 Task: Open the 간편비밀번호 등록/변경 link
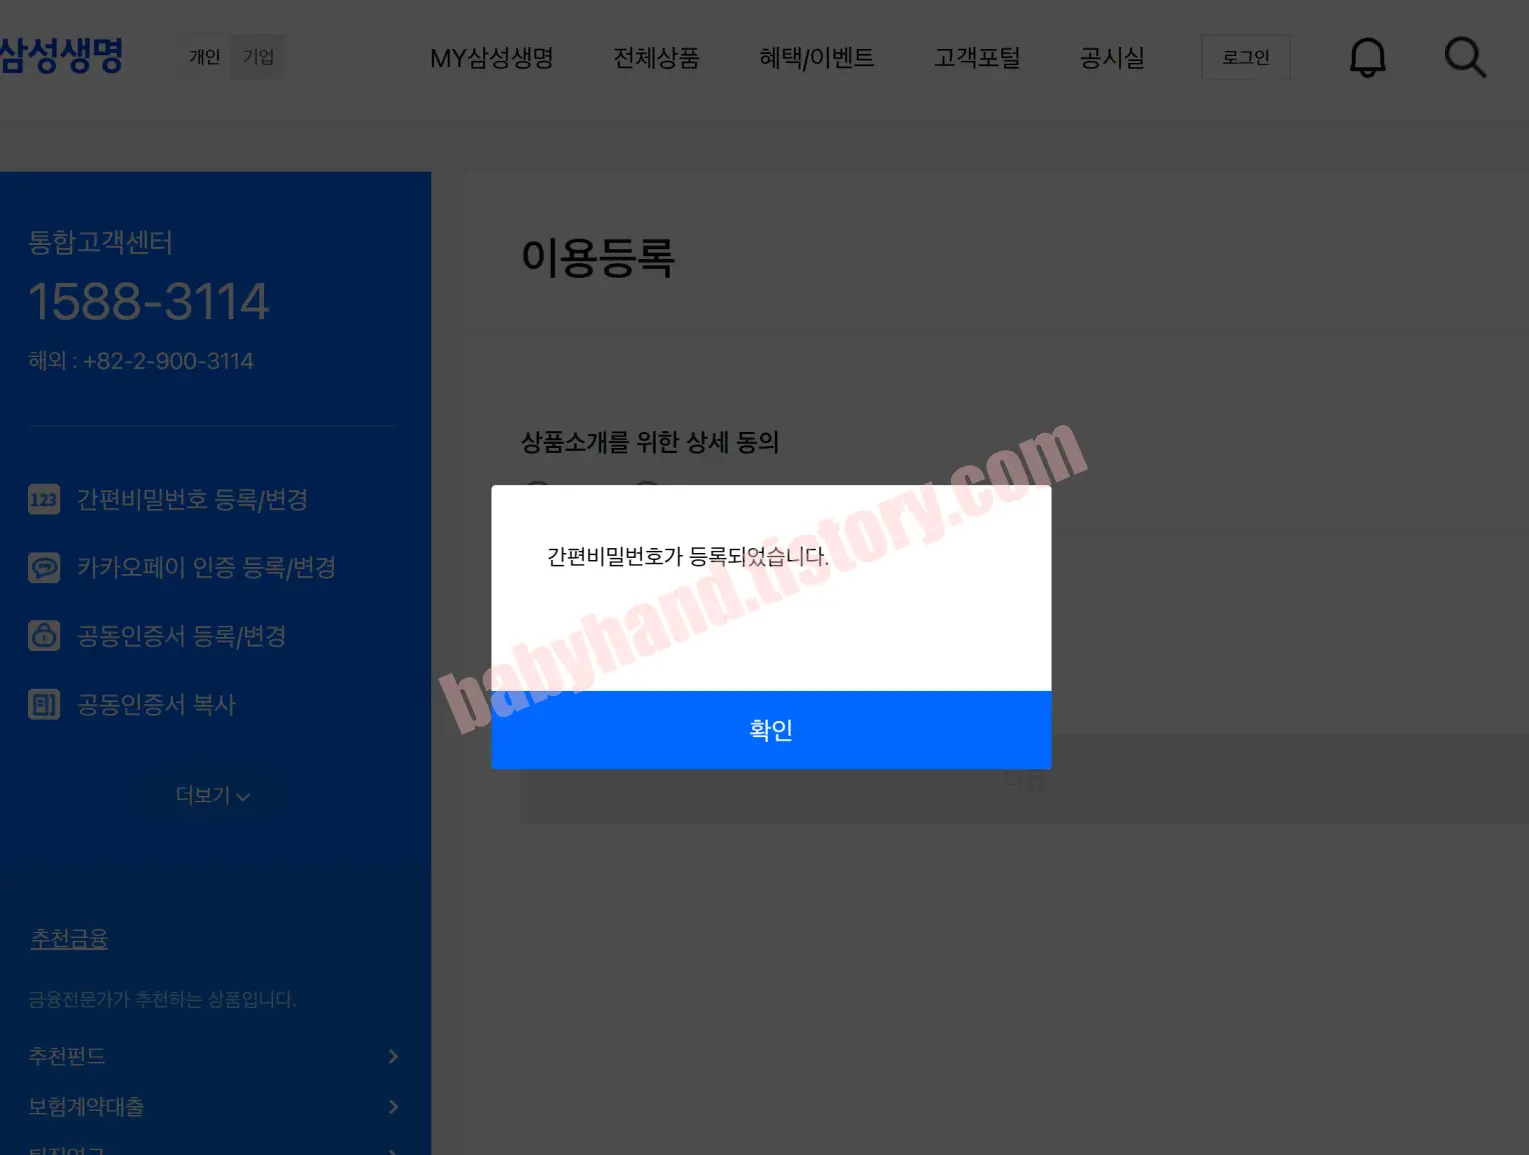[x=192, y=499]
